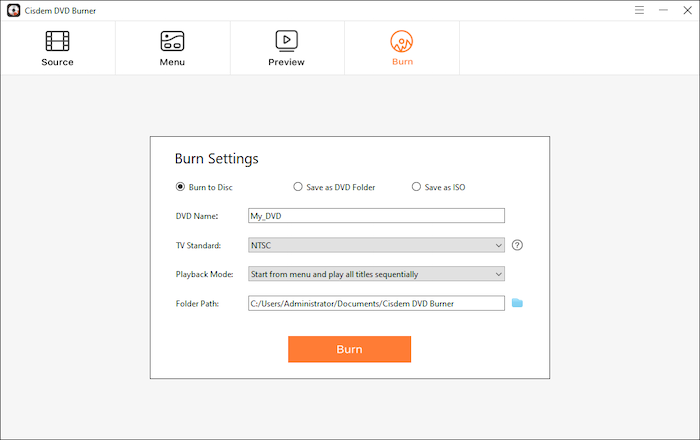Expand the Playback Mode dropdown
Viewport: 700px width, 440px height.
click(376, 274)
